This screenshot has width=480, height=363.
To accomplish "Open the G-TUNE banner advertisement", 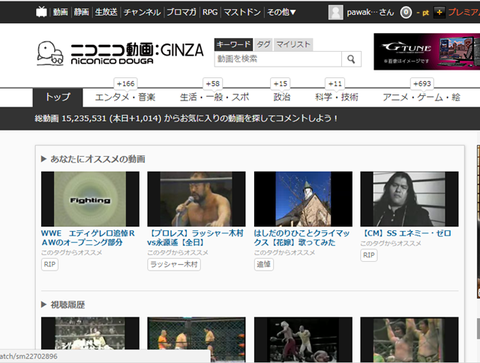I will click(427, 52).
